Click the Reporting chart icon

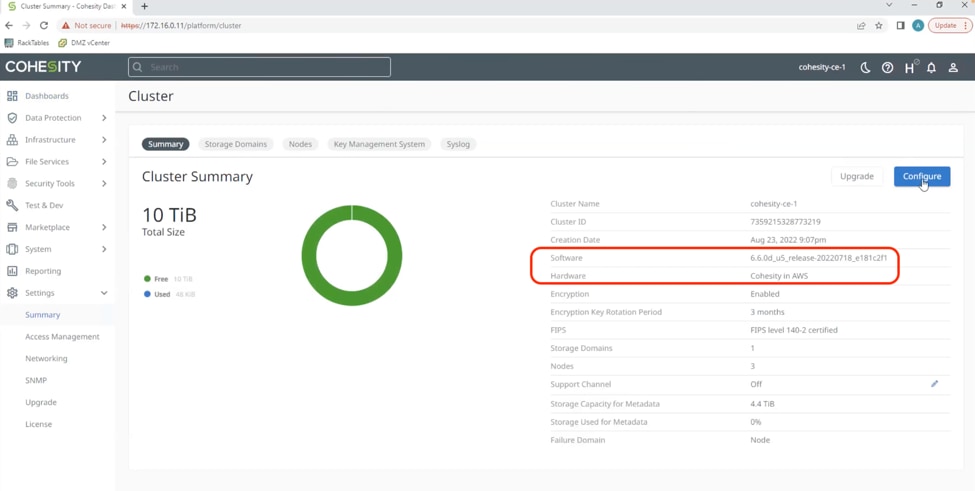pos(12,271)
